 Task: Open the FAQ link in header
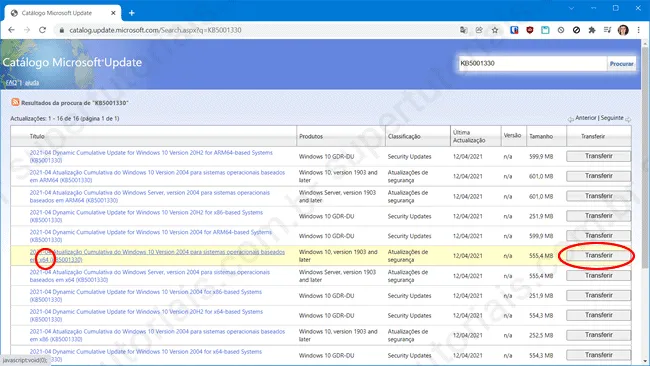[12, 82]
